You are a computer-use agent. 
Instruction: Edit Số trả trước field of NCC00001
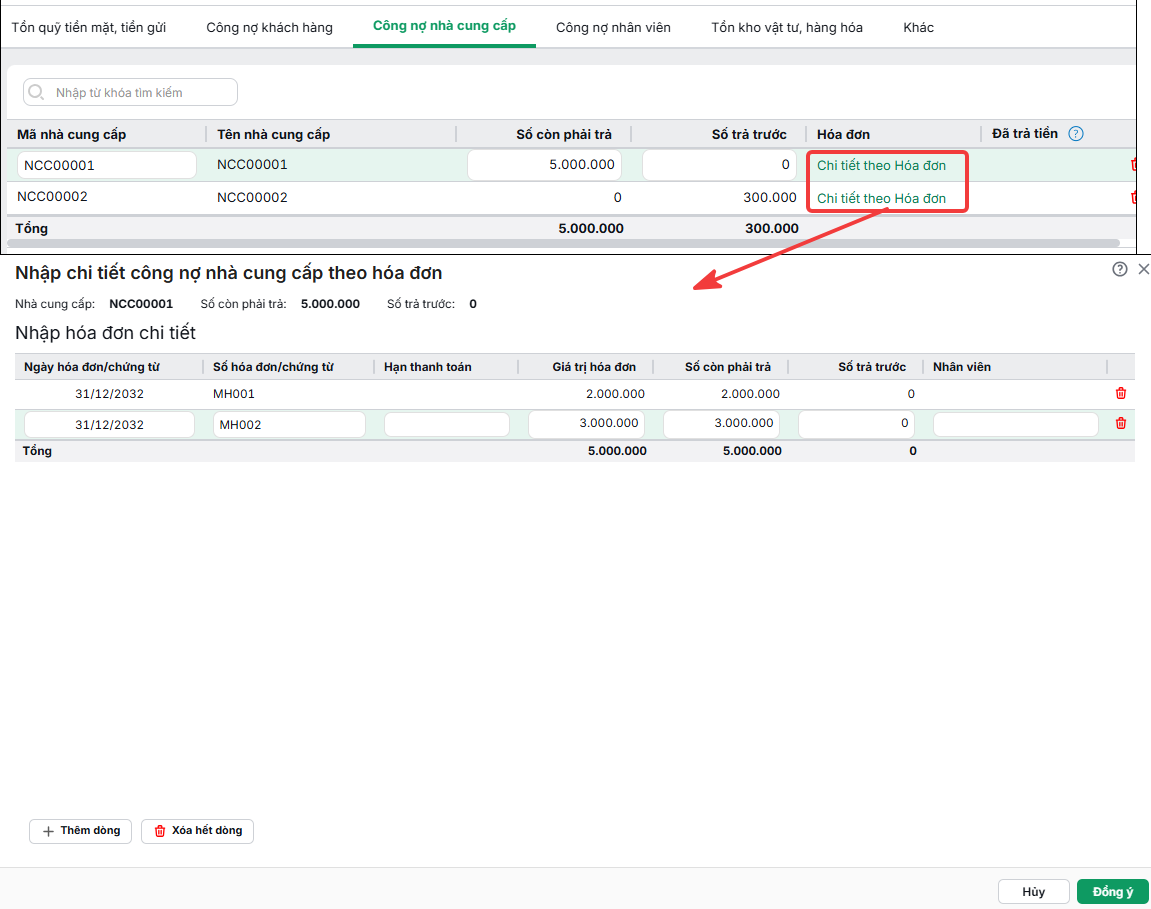[719, 165]
